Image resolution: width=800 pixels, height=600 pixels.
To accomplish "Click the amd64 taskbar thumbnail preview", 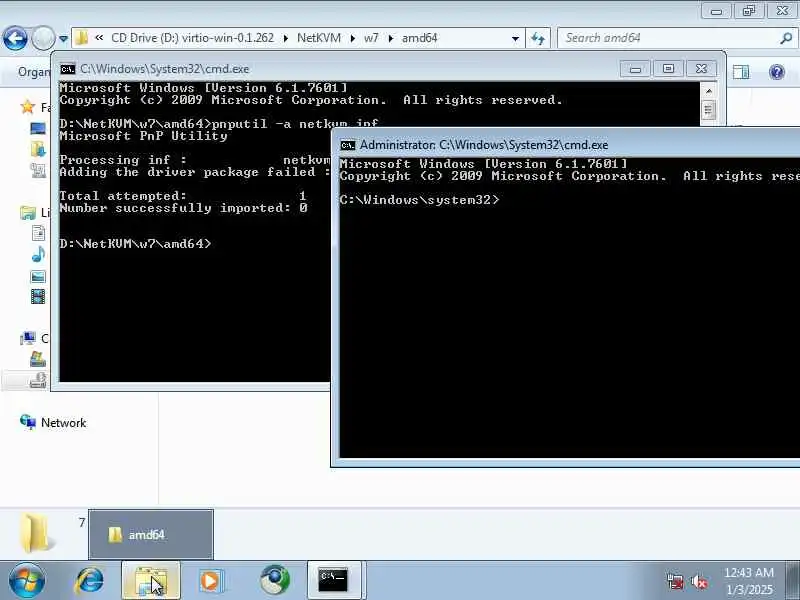I will [151, 535].
